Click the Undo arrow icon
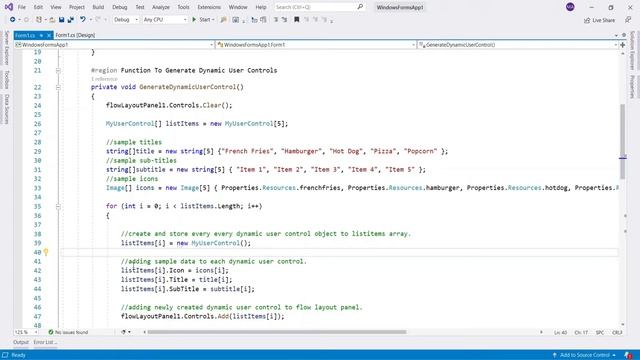 83,20
